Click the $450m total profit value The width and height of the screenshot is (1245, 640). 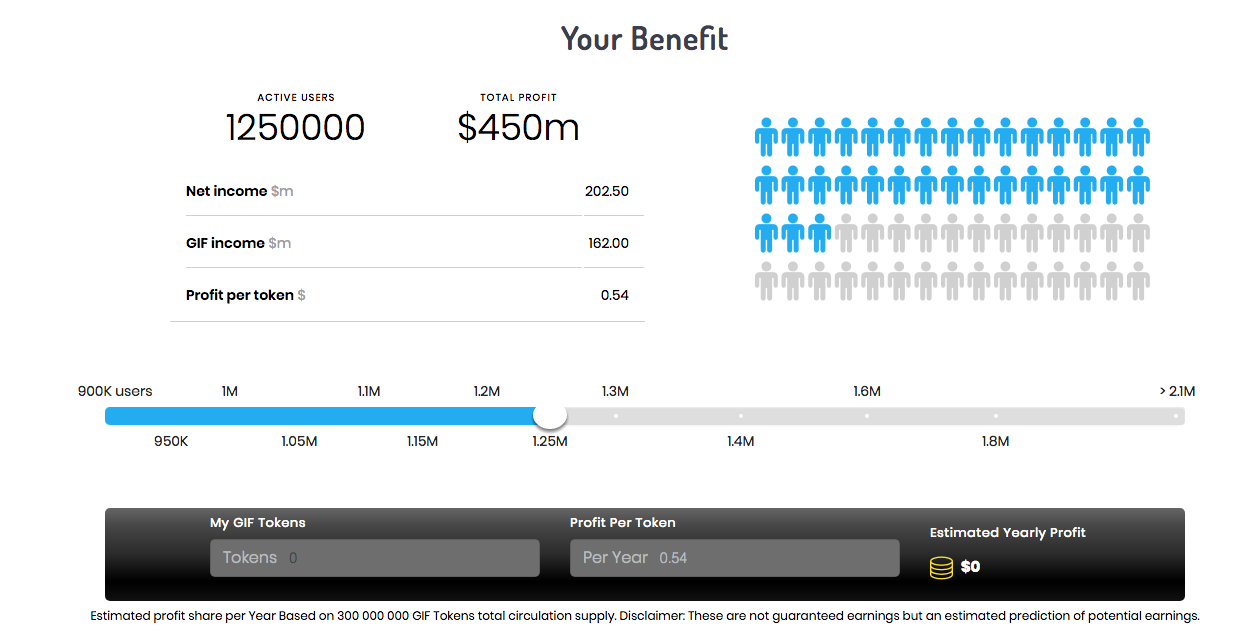(518, 128)
